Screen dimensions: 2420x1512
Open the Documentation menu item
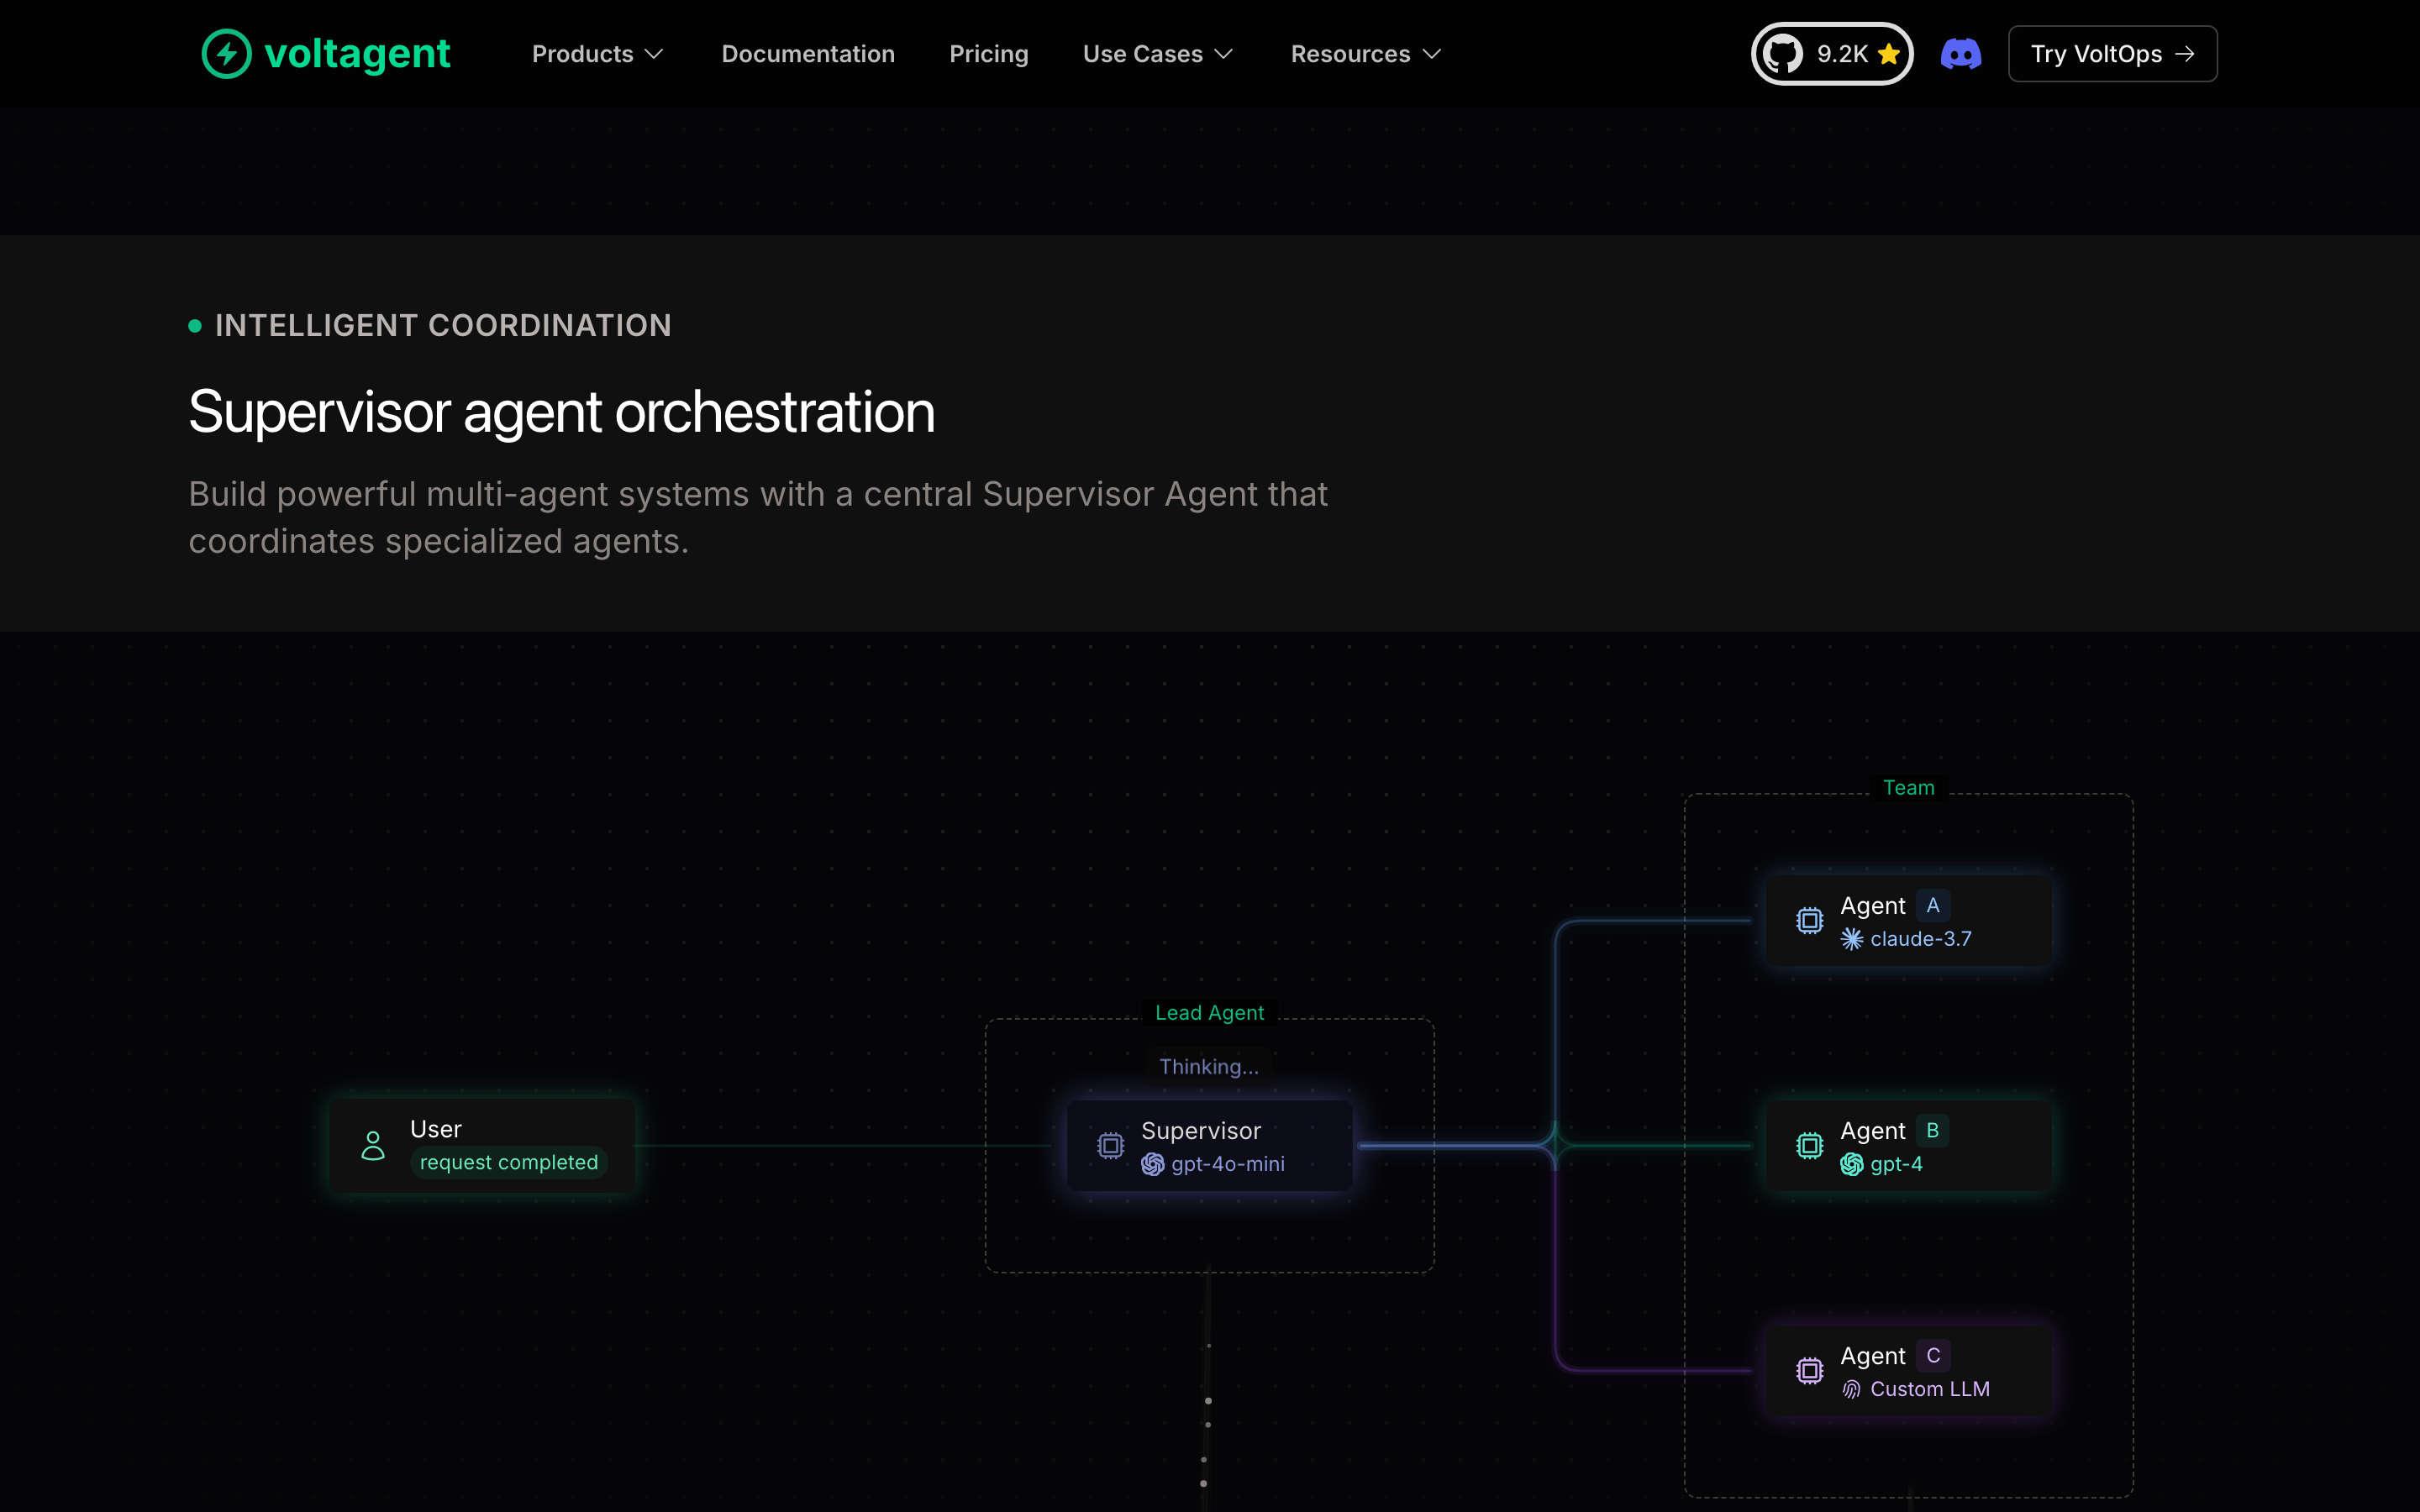click(x=808, y=54)
